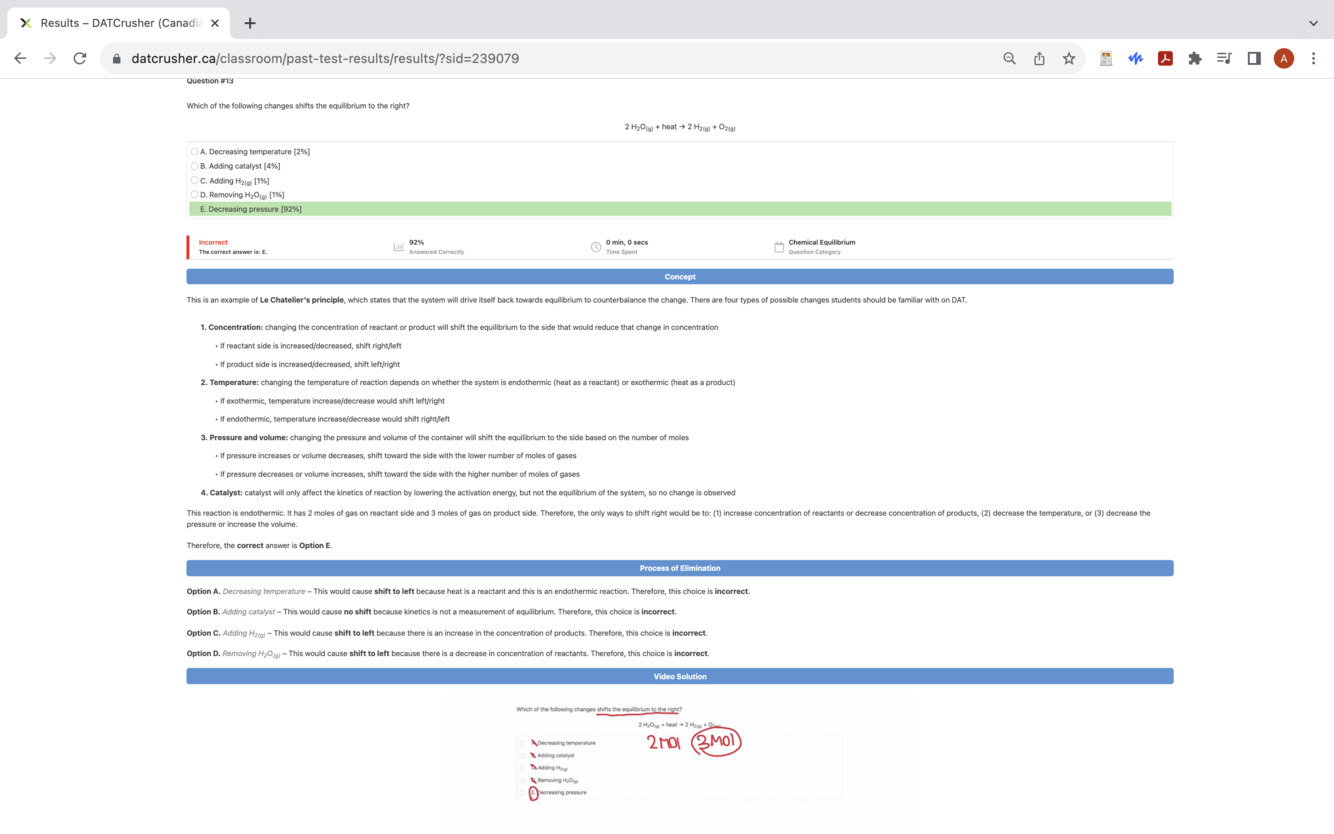Image resolution: width=1334 pixels, height=834 pixels.
Task: Open the Chrome three-dot menu
Action: (x=1313, y=58)
